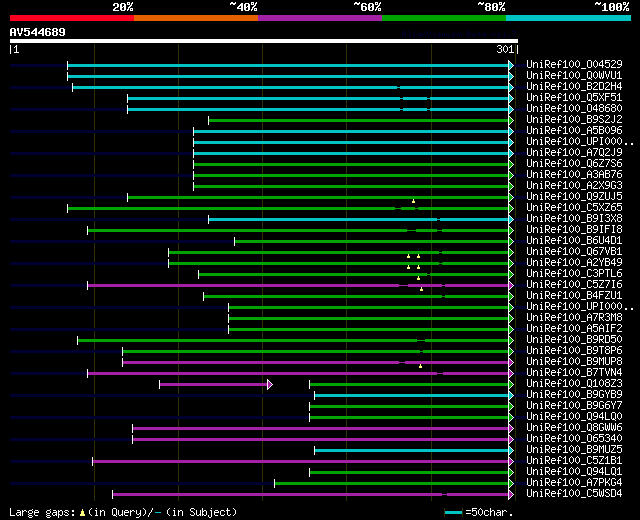Click the UniRef100_C5Z1B1 label
640x520 pixels.
click(574, 461)
